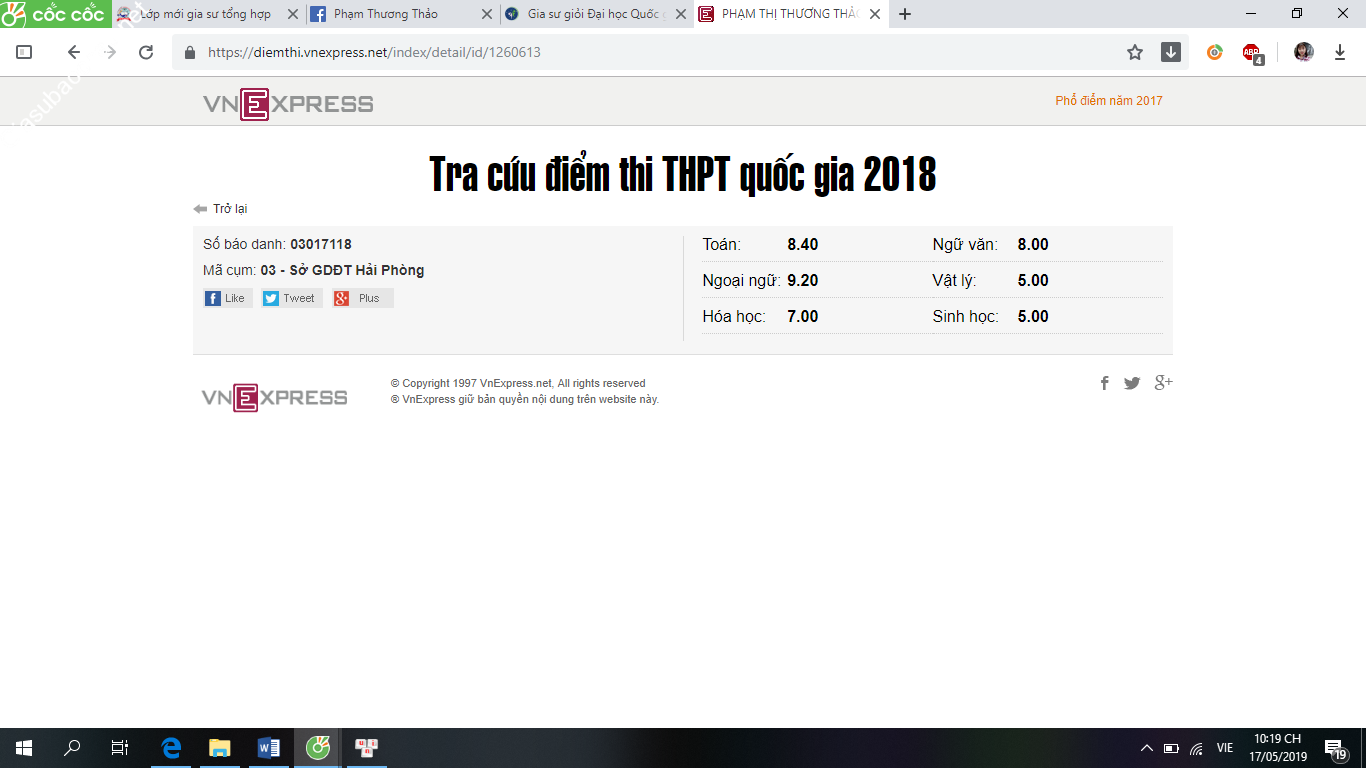
Task: Click the Google Plus icon in footer
Action: (1162, 383)
